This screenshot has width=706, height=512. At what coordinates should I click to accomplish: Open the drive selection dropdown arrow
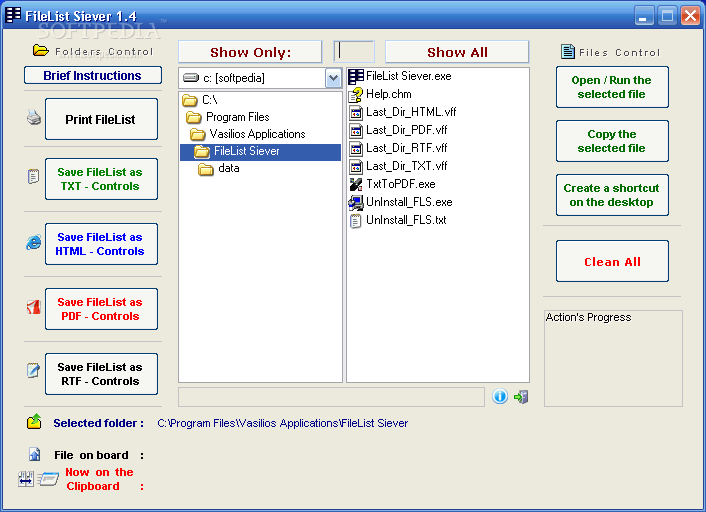333,78
